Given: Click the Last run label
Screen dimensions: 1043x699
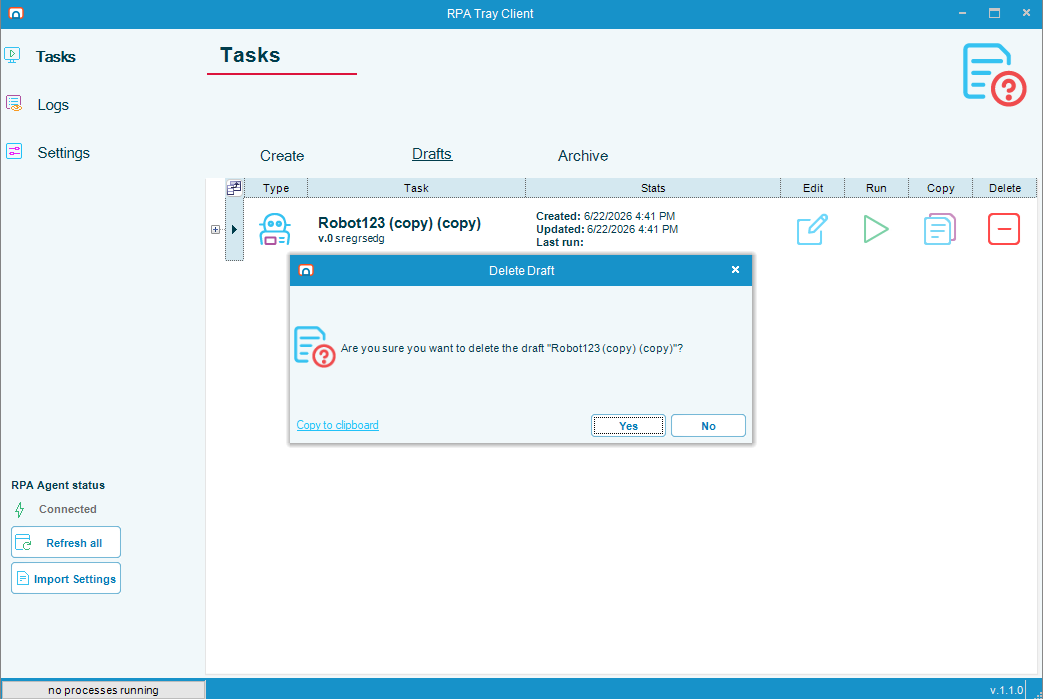Looking at the screenshot, I should (x=559, y=243).
